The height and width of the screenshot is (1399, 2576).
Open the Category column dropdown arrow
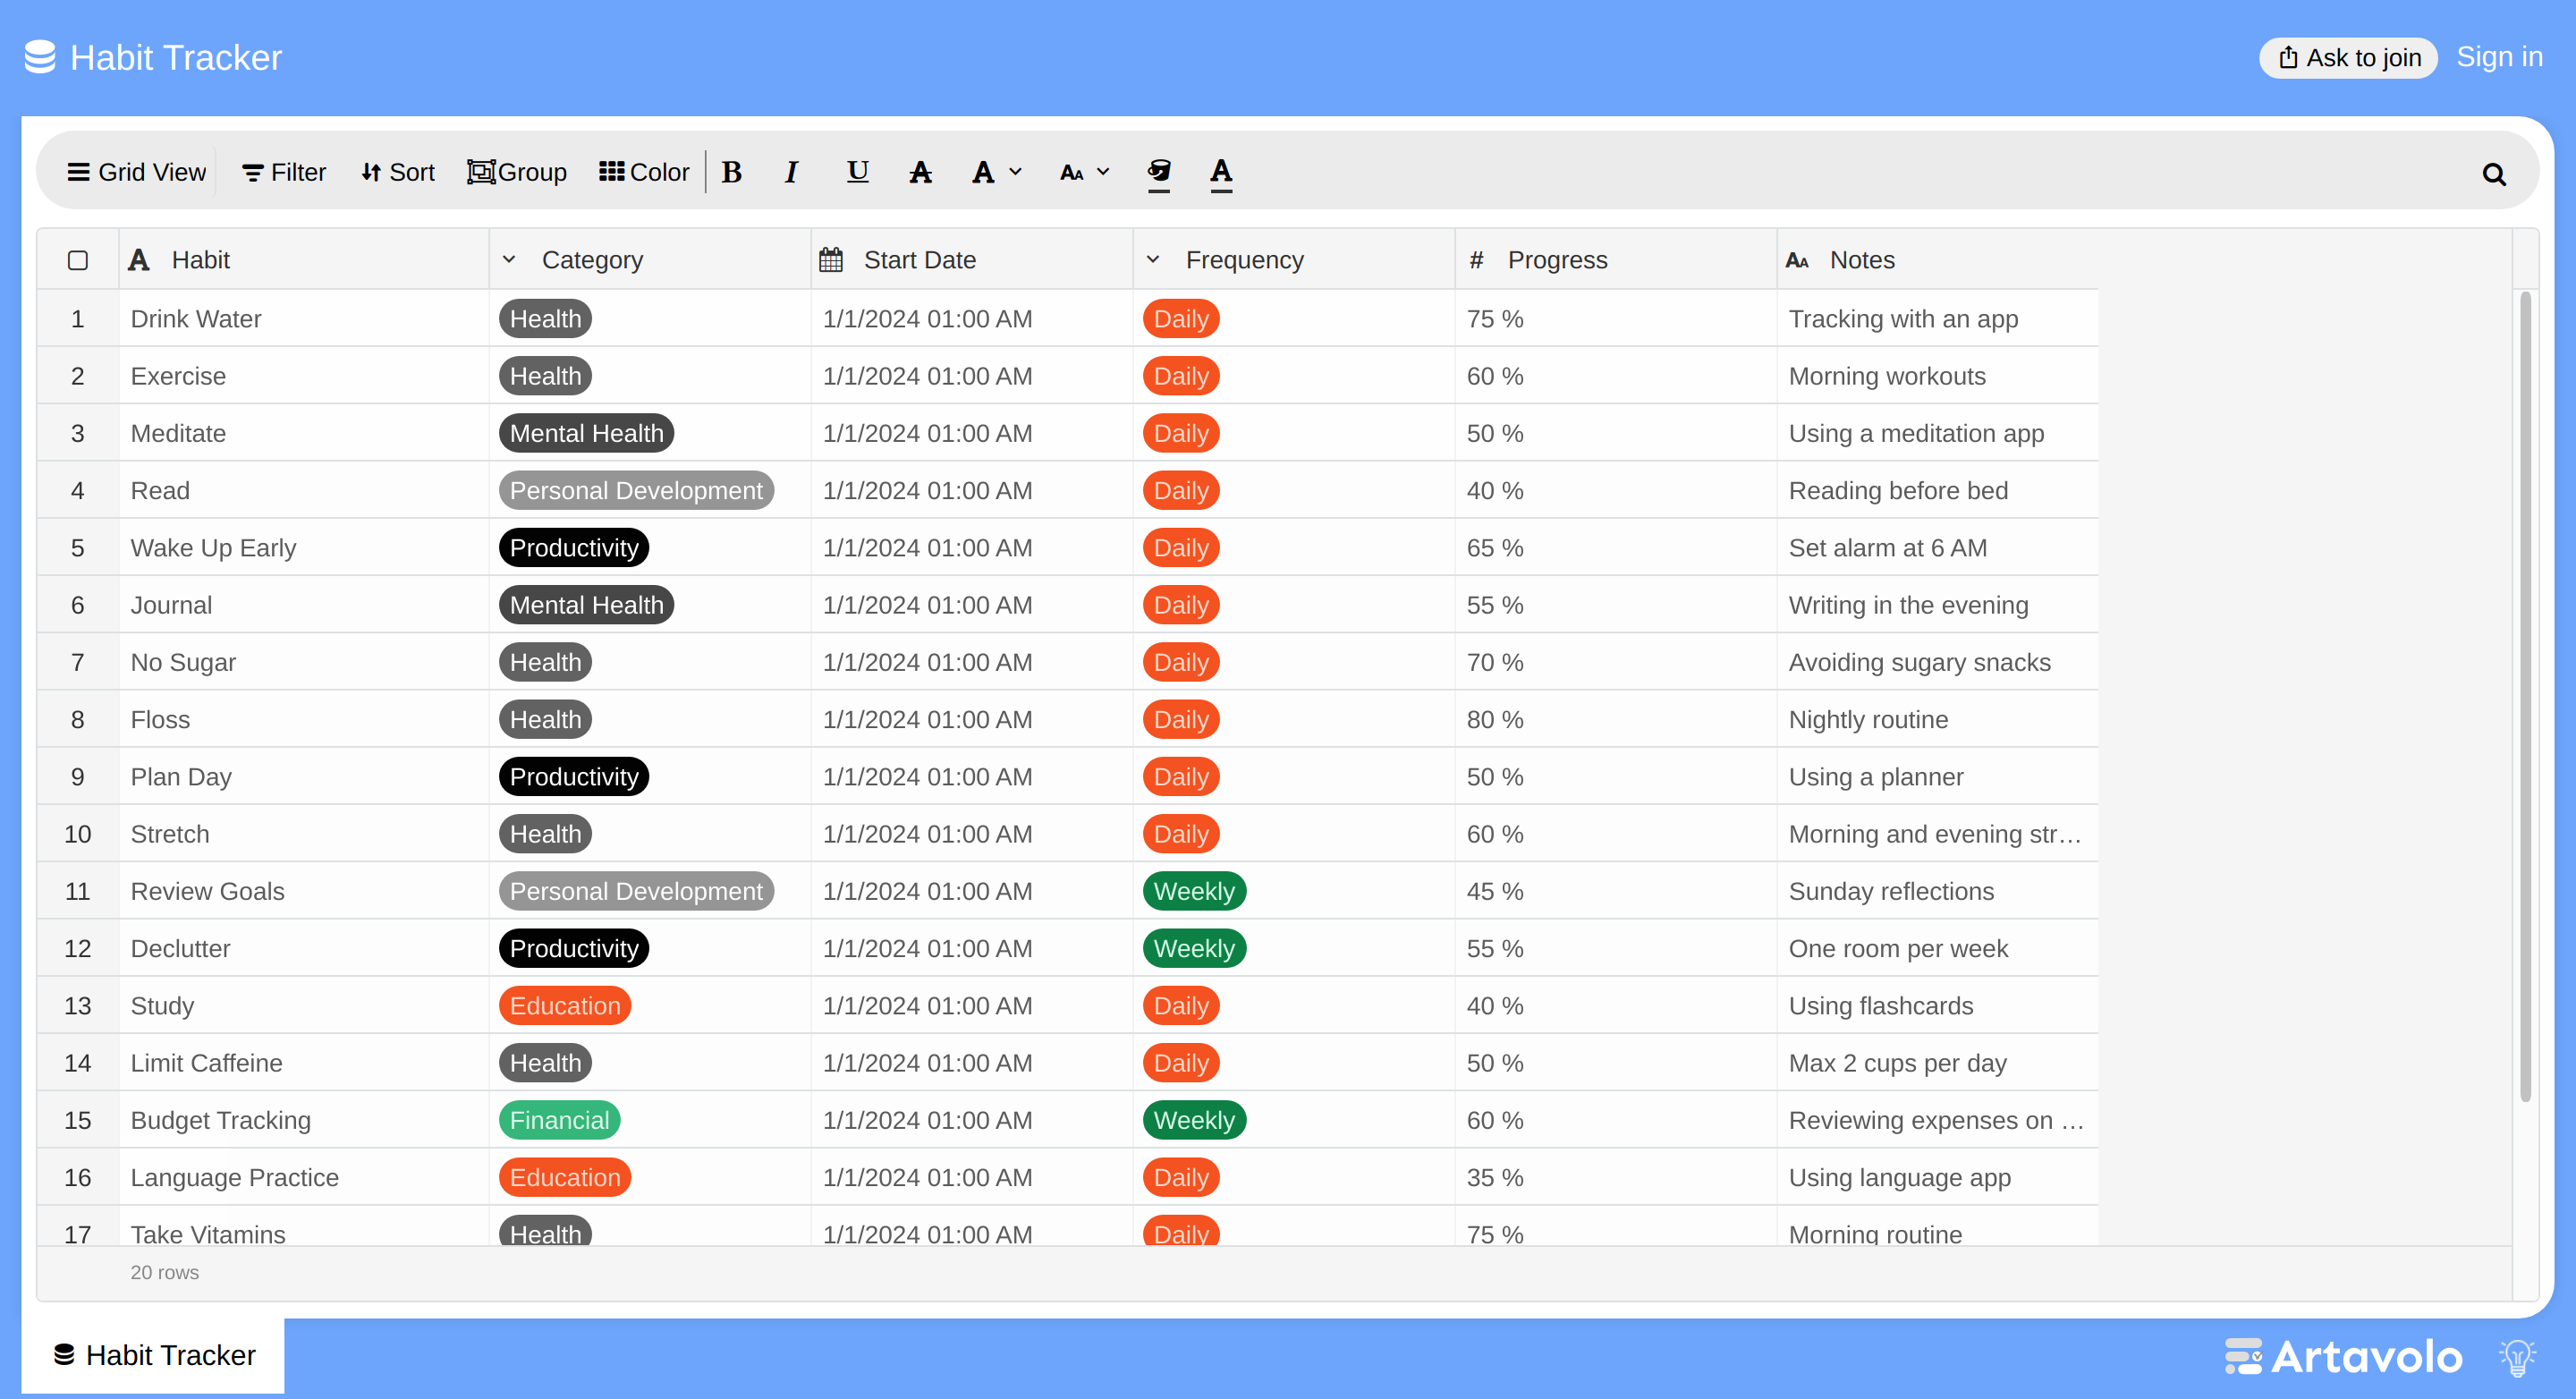click(509, 260)
